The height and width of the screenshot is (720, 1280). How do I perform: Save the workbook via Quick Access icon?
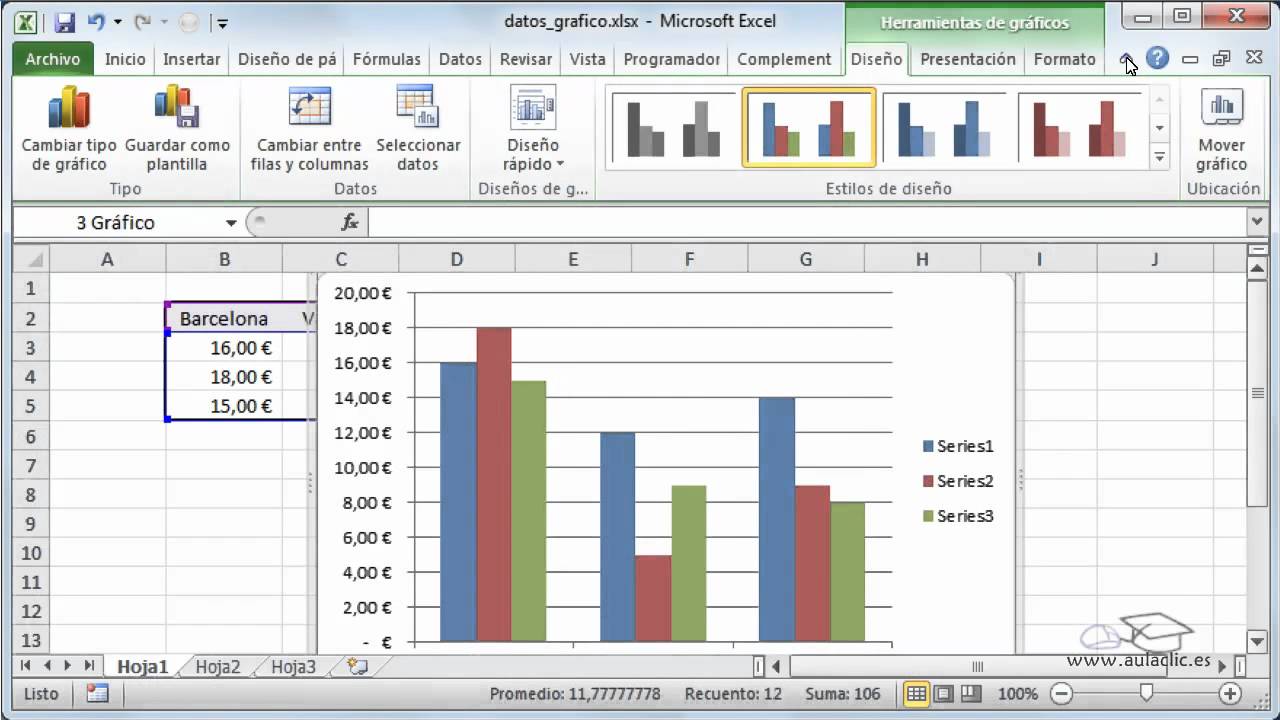click(64, 21)
